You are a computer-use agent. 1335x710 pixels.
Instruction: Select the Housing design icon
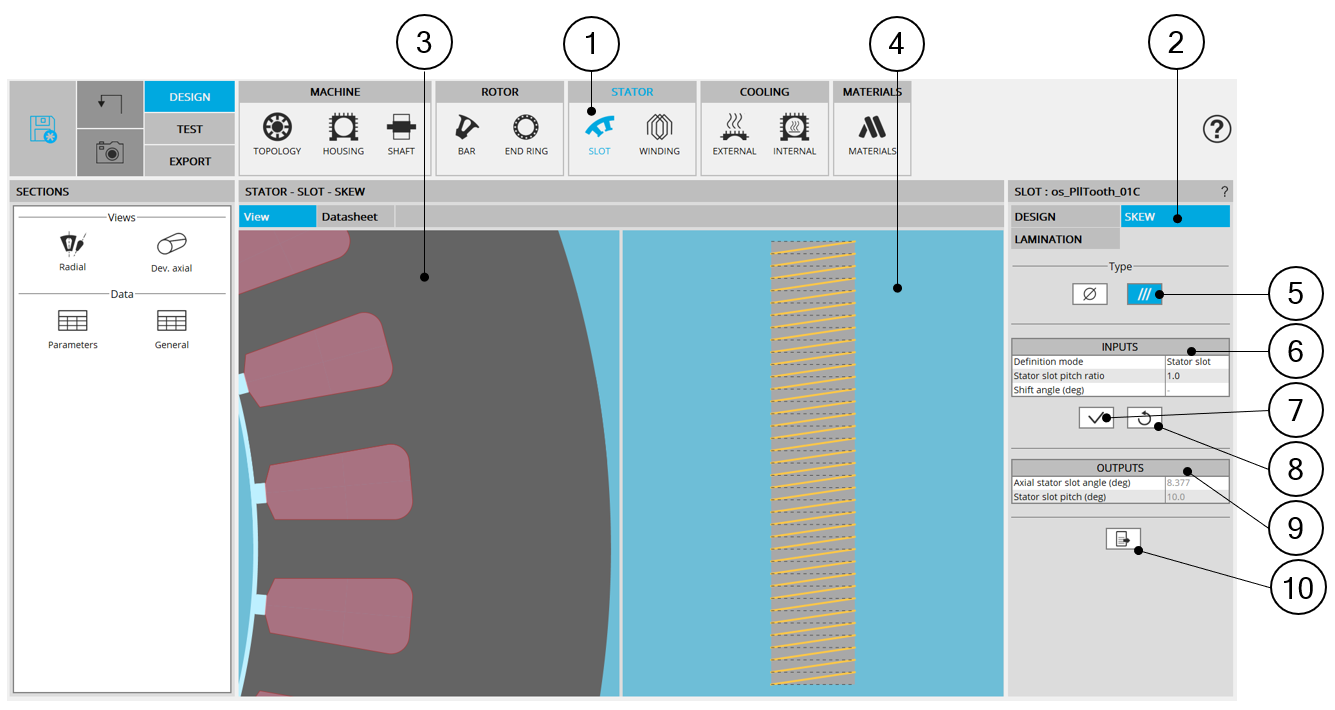point(343,135)
